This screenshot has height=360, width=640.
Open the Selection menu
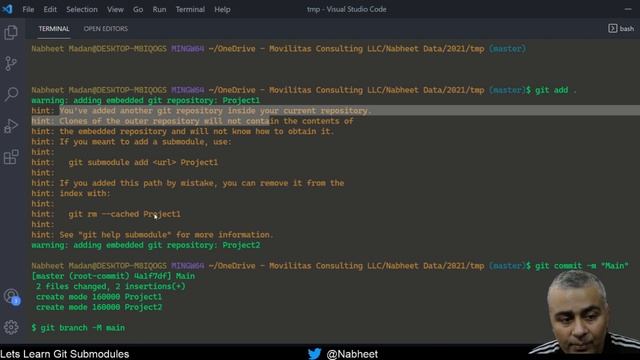(82, 9)
